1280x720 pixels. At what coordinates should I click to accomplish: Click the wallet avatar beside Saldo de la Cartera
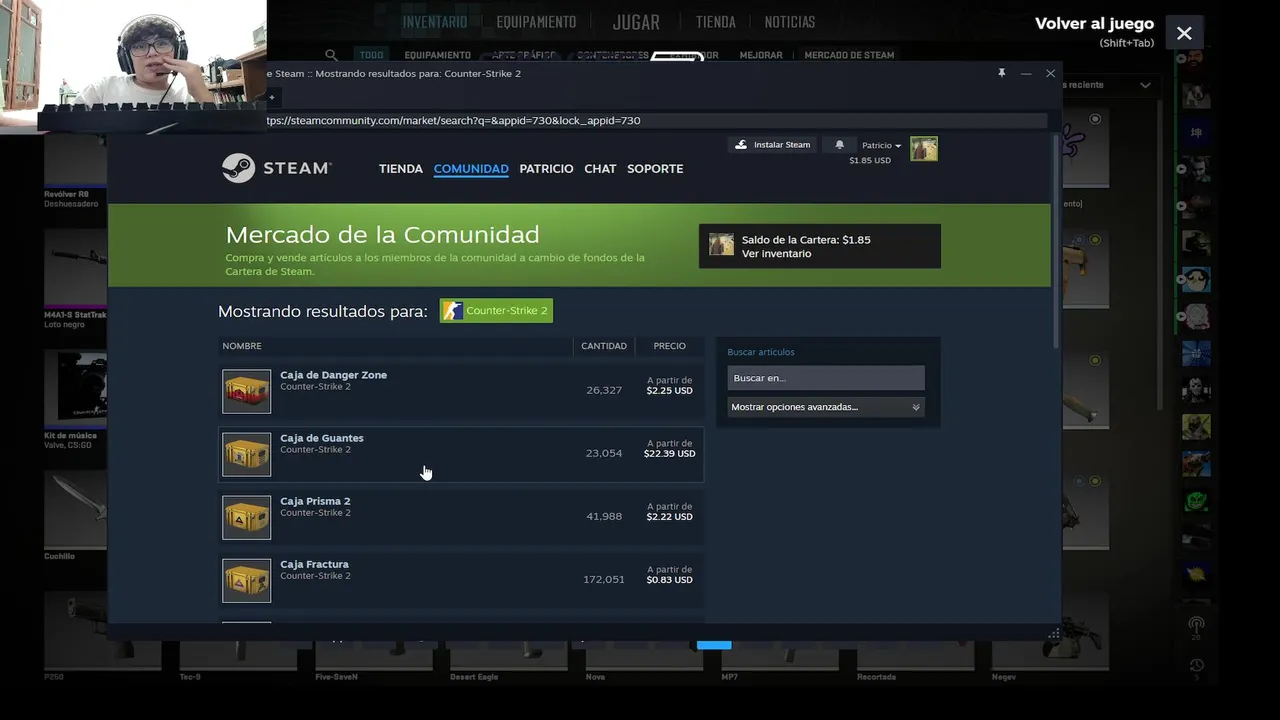721,245
